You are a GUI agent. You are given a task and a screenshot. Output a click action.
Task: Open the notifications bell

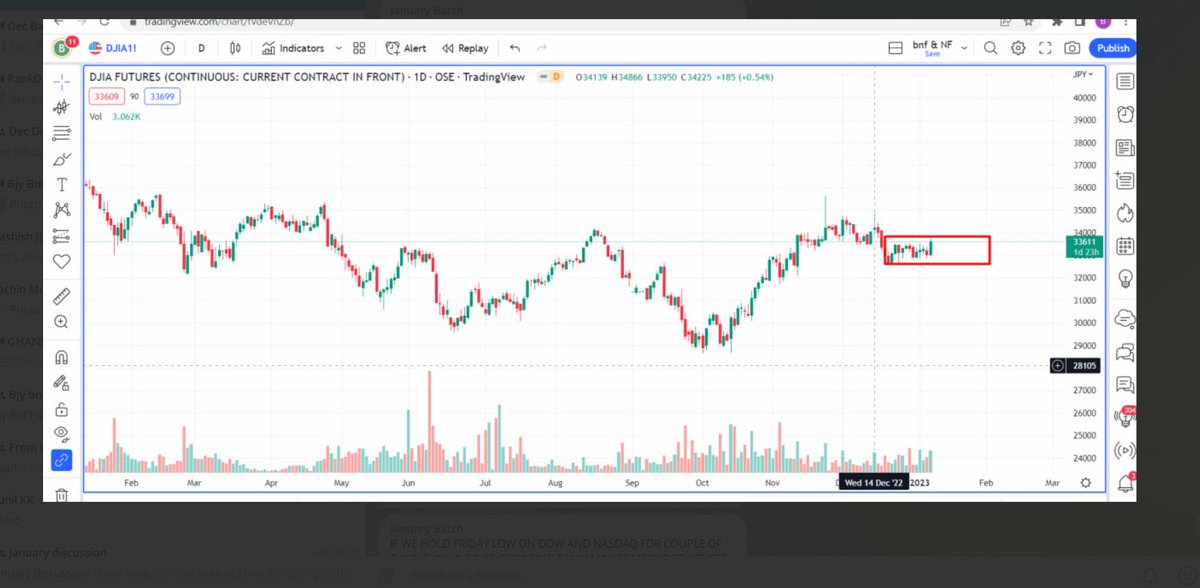coord(1125,483)
